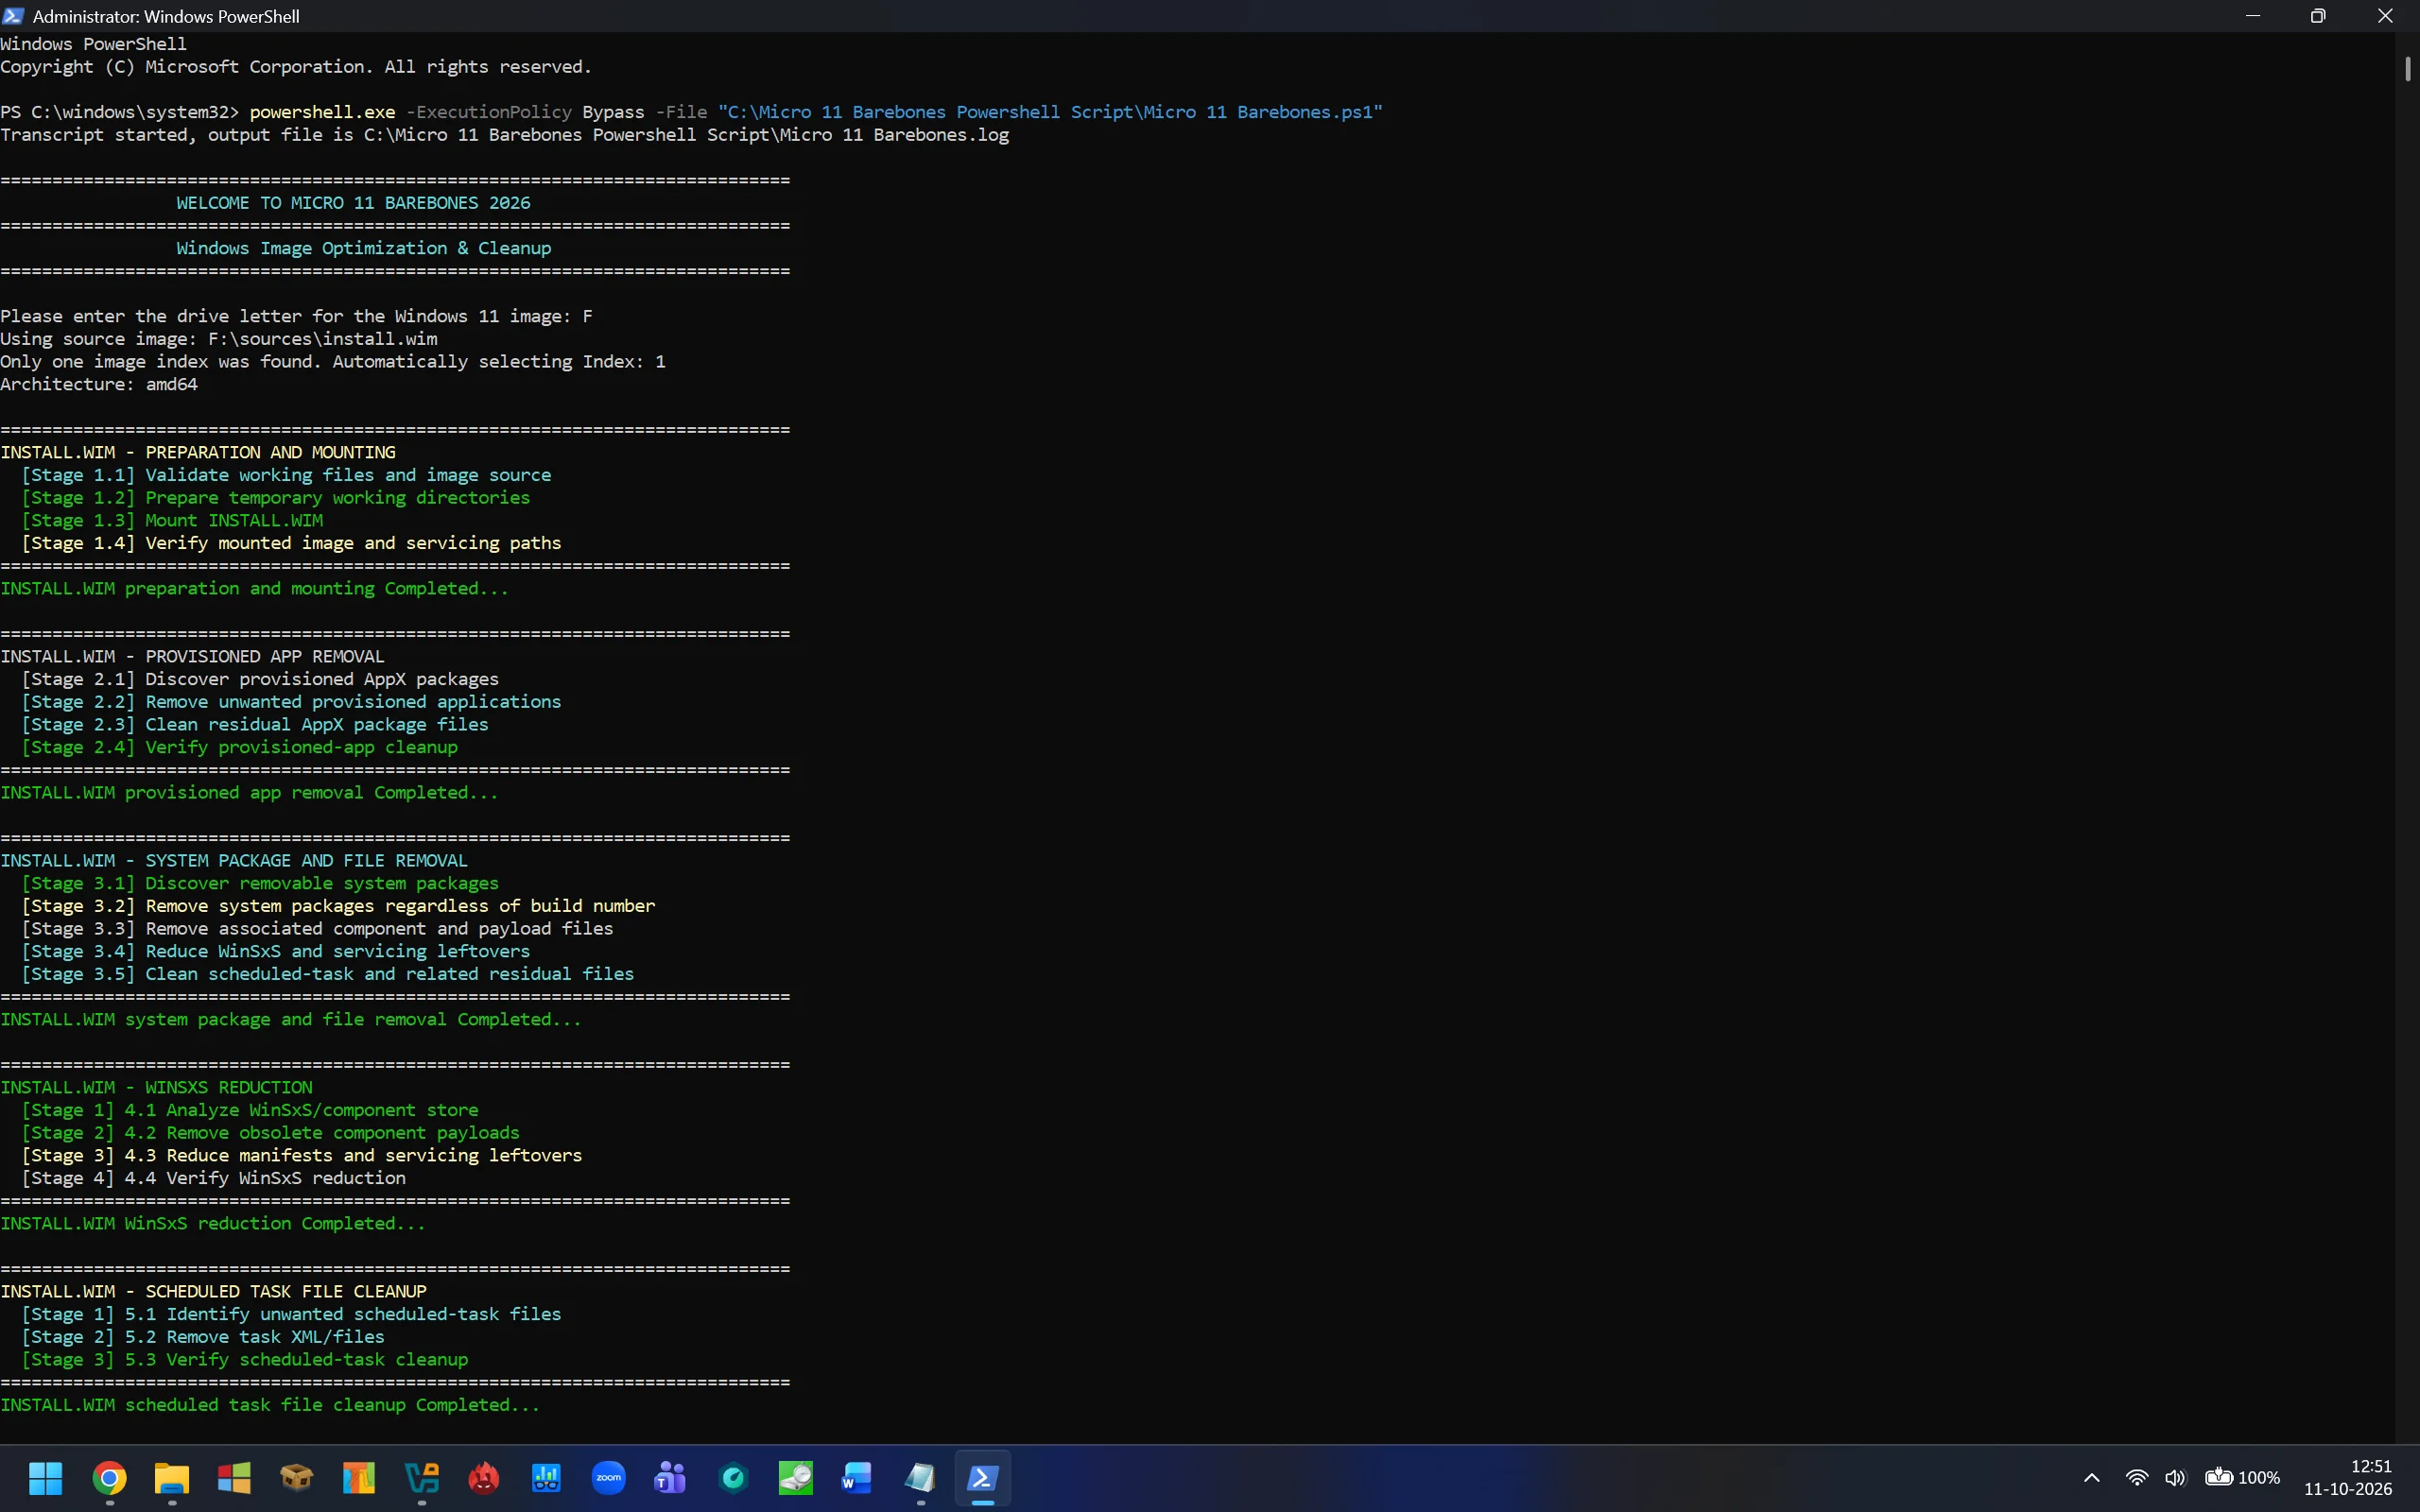Click '4.2 Remove obsolete component payloads' line
The image size is (2420, 1512).
pyautogui.click(x=322, y=1133)
